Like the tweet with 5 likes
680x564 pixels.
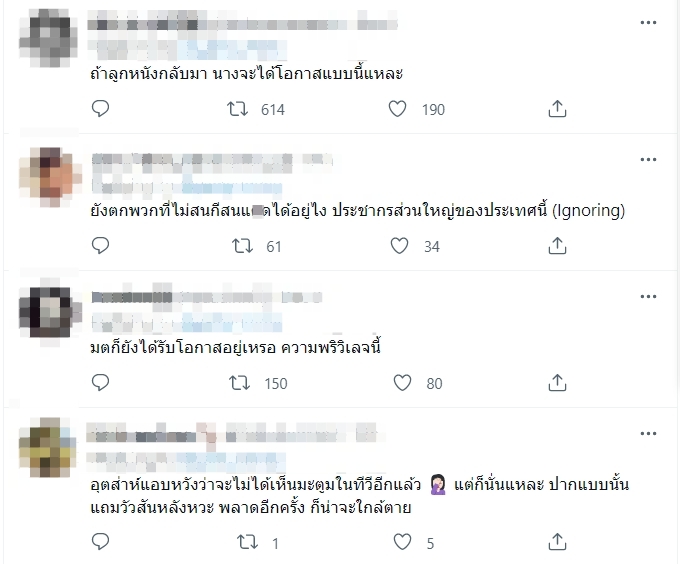coord(402,542)
